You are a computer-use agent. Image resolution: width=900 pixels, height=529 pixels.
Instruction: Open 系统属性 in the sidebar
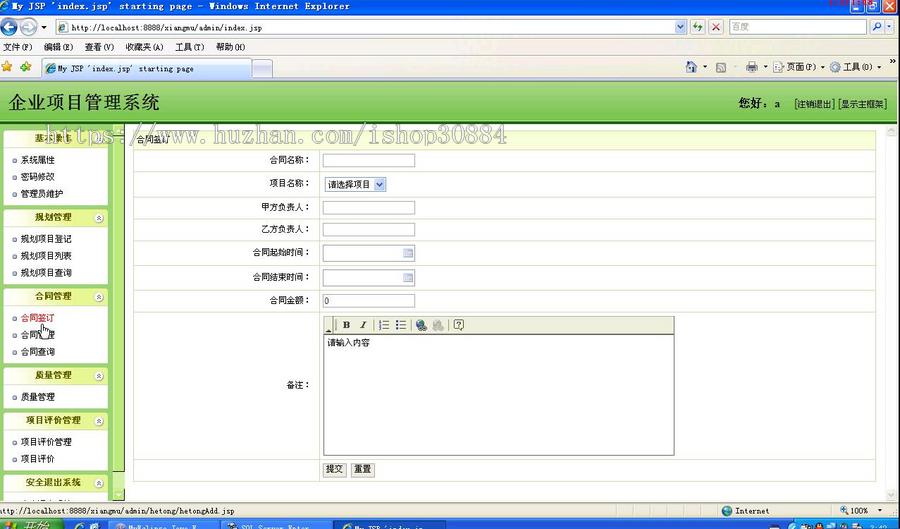(37, 160)
